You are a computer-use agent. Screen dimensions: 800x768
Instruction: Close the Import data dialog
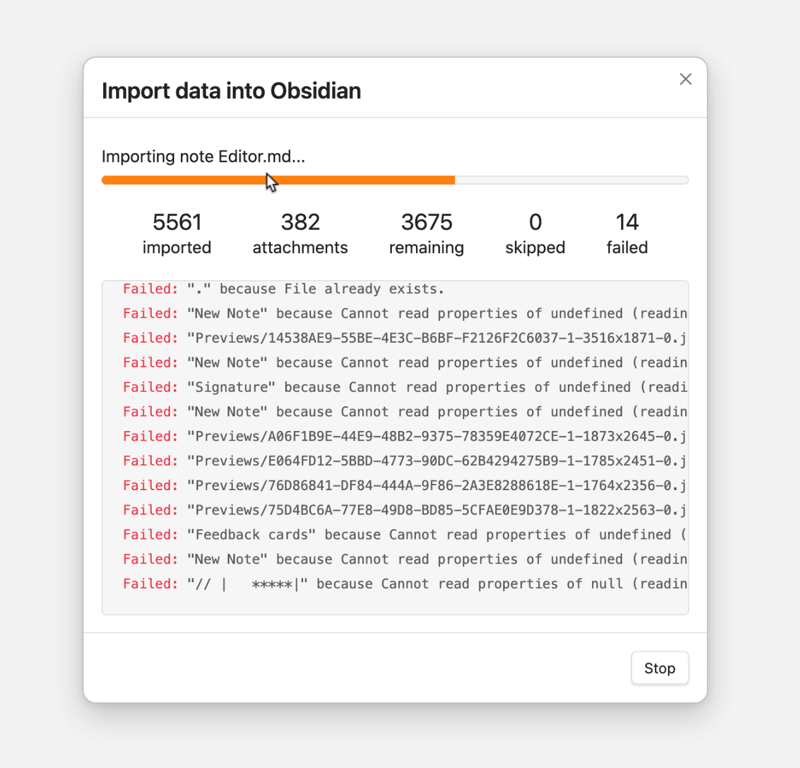click(x=685, y=79)
